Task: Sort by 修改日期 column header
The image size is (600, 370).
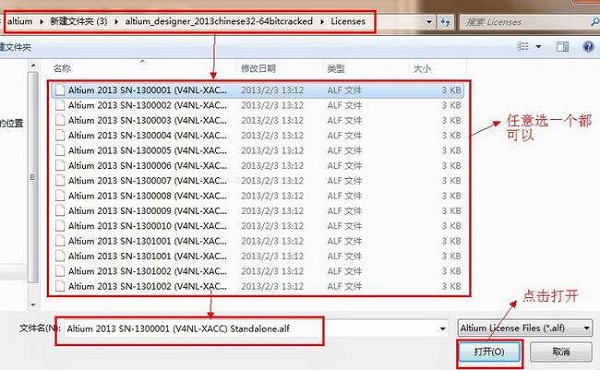Action: (258, 68)
